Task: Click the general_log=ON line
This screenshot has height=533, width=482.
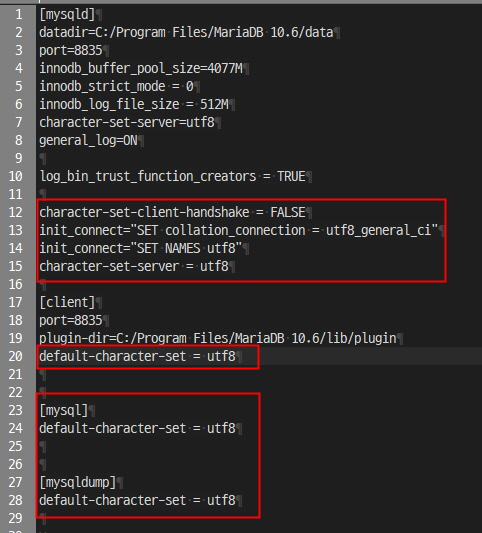Action: click(x=88, y=140)
